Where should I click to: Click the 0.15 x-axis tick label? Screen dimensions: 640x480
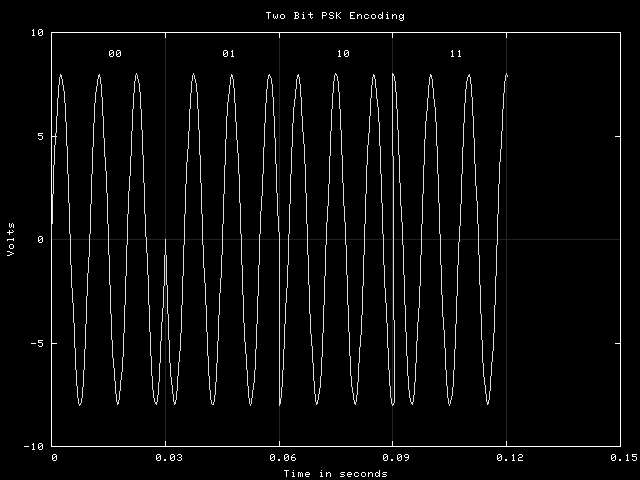tap(621, 457)
